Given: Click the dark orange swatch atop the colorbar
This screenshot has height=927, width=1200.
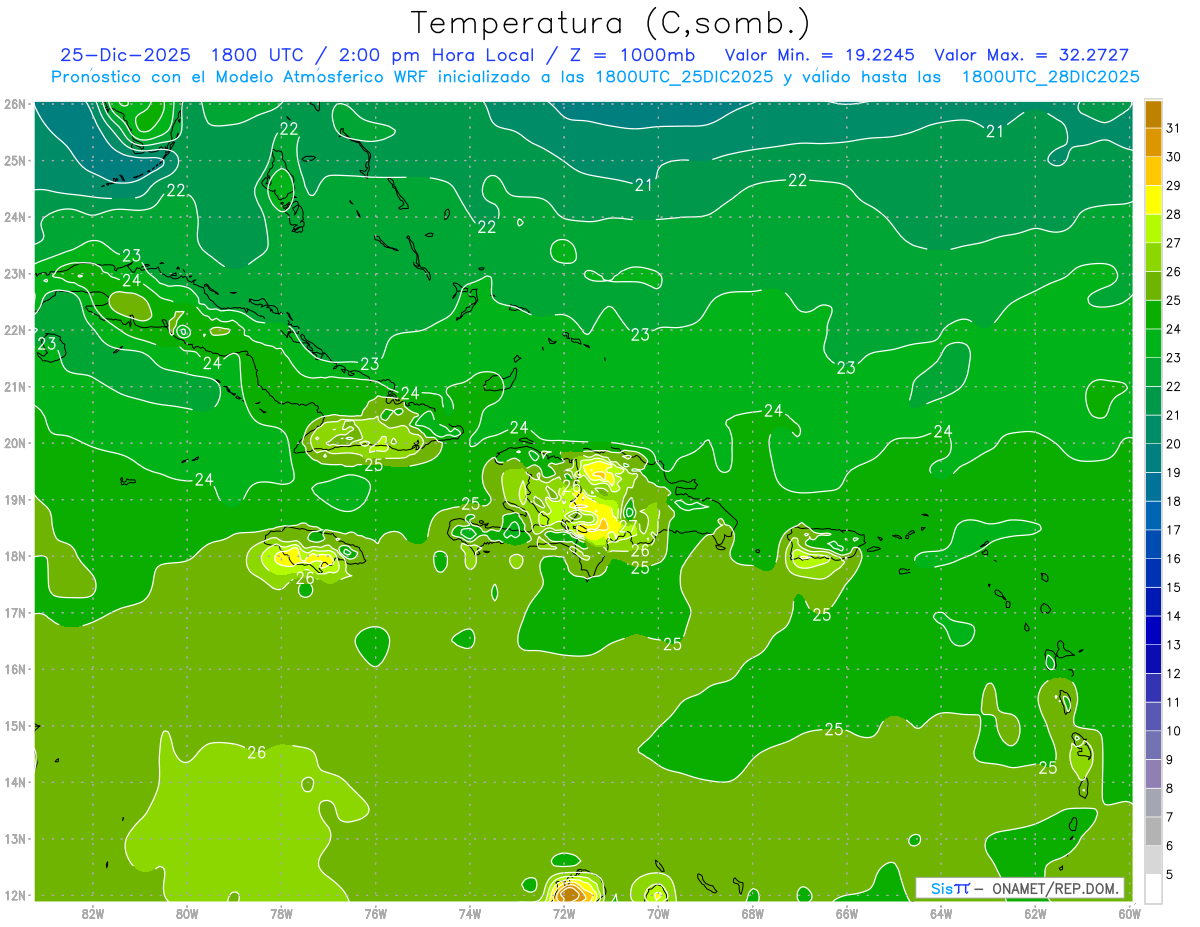Looking at the screenshot, I should click(x=1153, y=114).
